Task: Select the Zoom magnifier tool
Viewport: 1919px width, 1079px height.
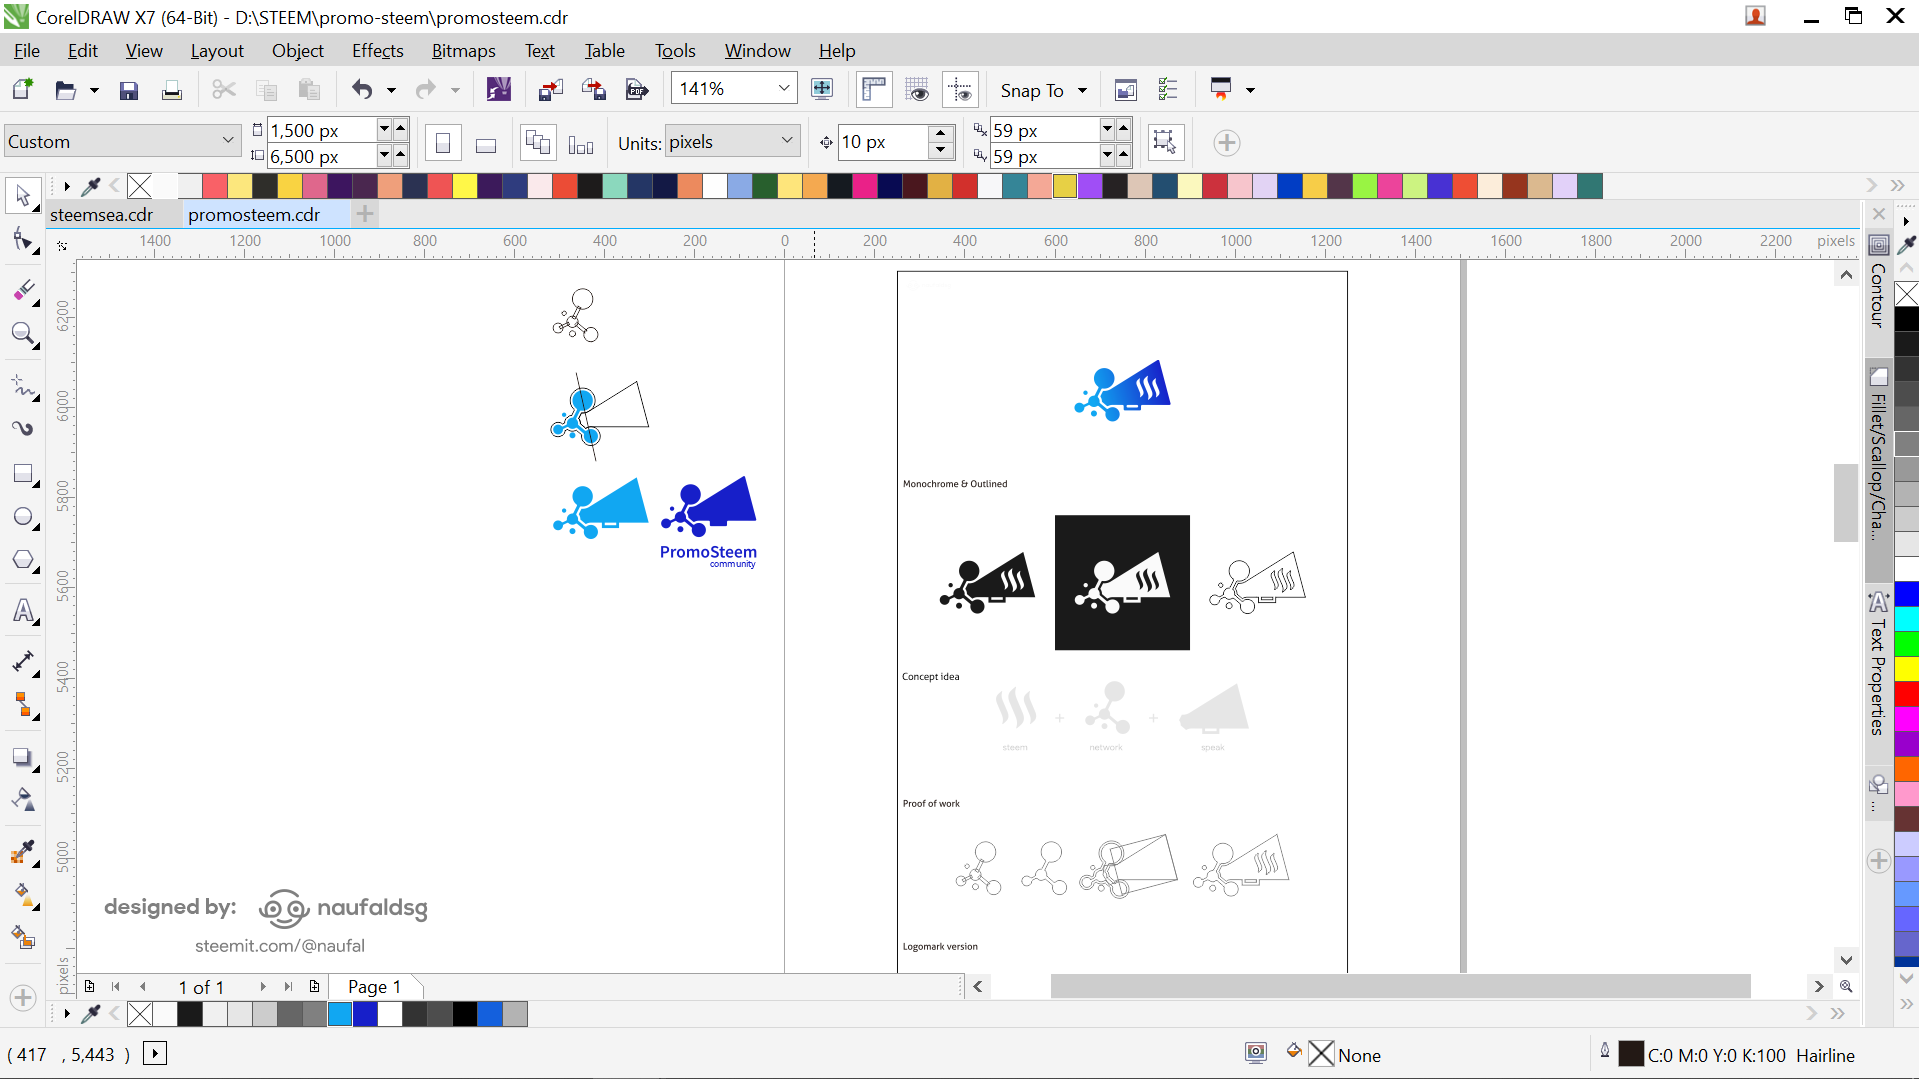Action: pyautogui.click(x=23, y=334)
